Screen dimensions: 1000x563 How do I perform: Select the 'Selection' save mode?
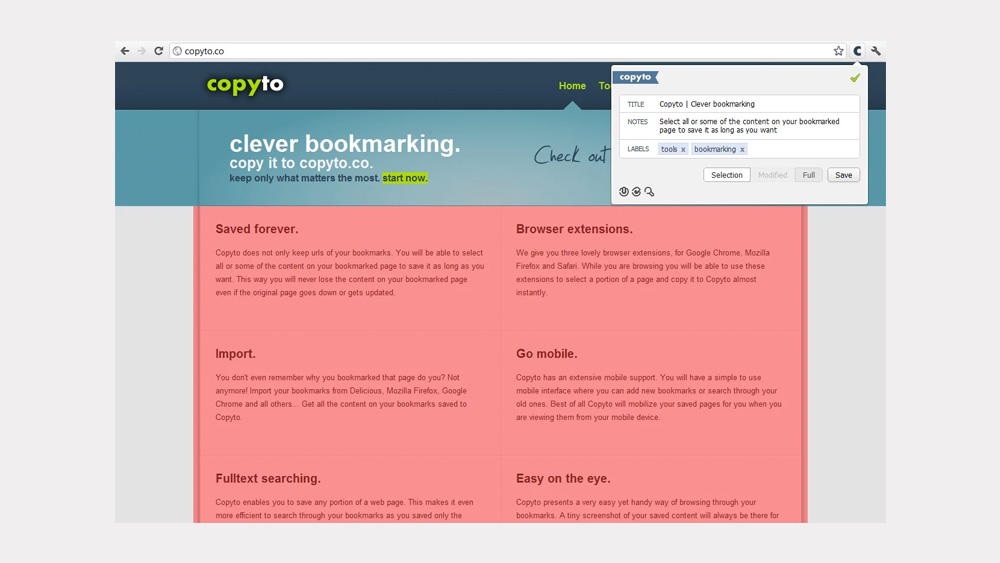(727, 175)
